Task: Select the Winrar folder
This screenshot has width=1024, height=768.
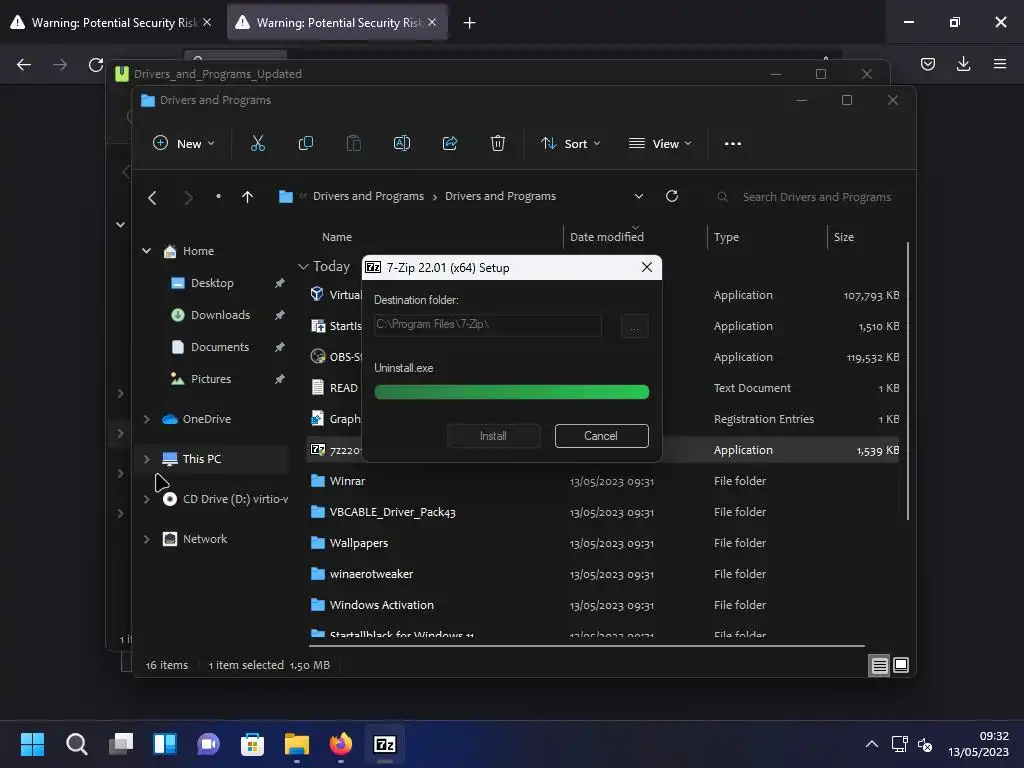Action: [347, 481]
